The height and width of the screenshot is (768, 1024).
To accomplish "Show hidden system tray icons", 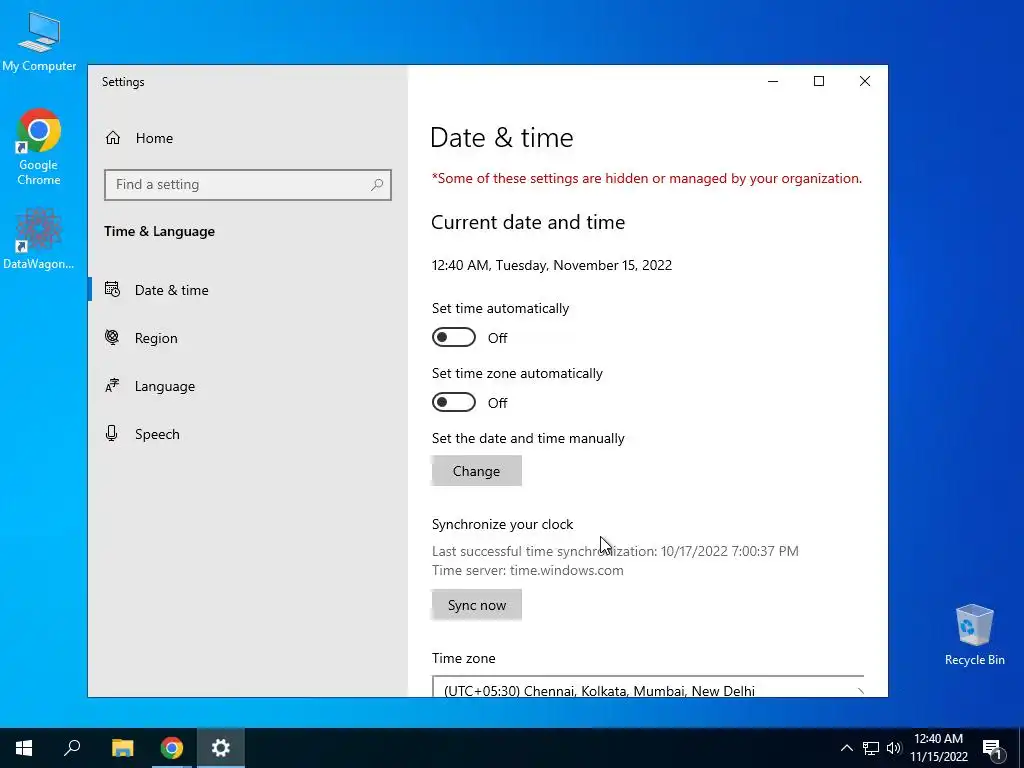I will pos(846,748).
